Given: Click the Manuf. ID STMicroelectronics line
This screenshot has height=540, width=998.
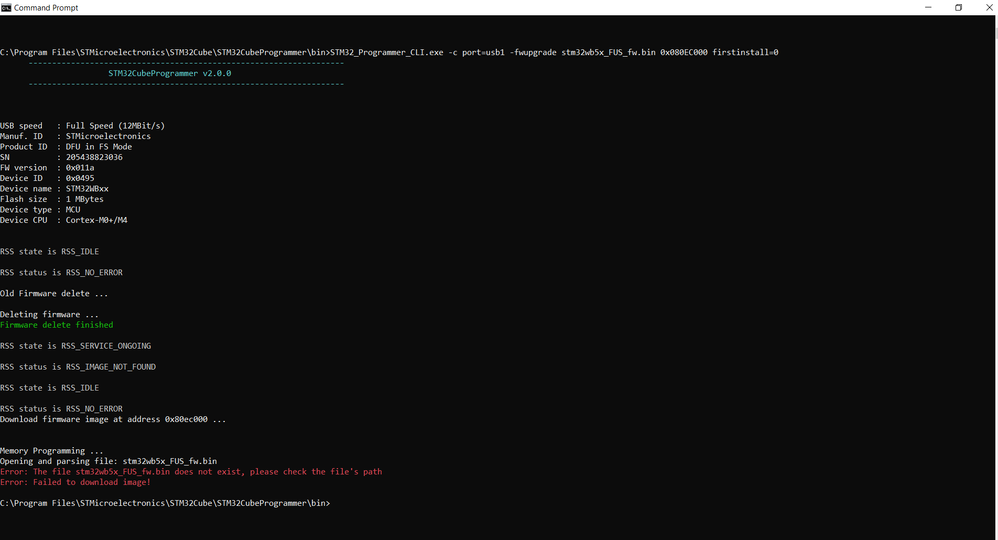Looking at the screenshot, I should click(75, 136).
